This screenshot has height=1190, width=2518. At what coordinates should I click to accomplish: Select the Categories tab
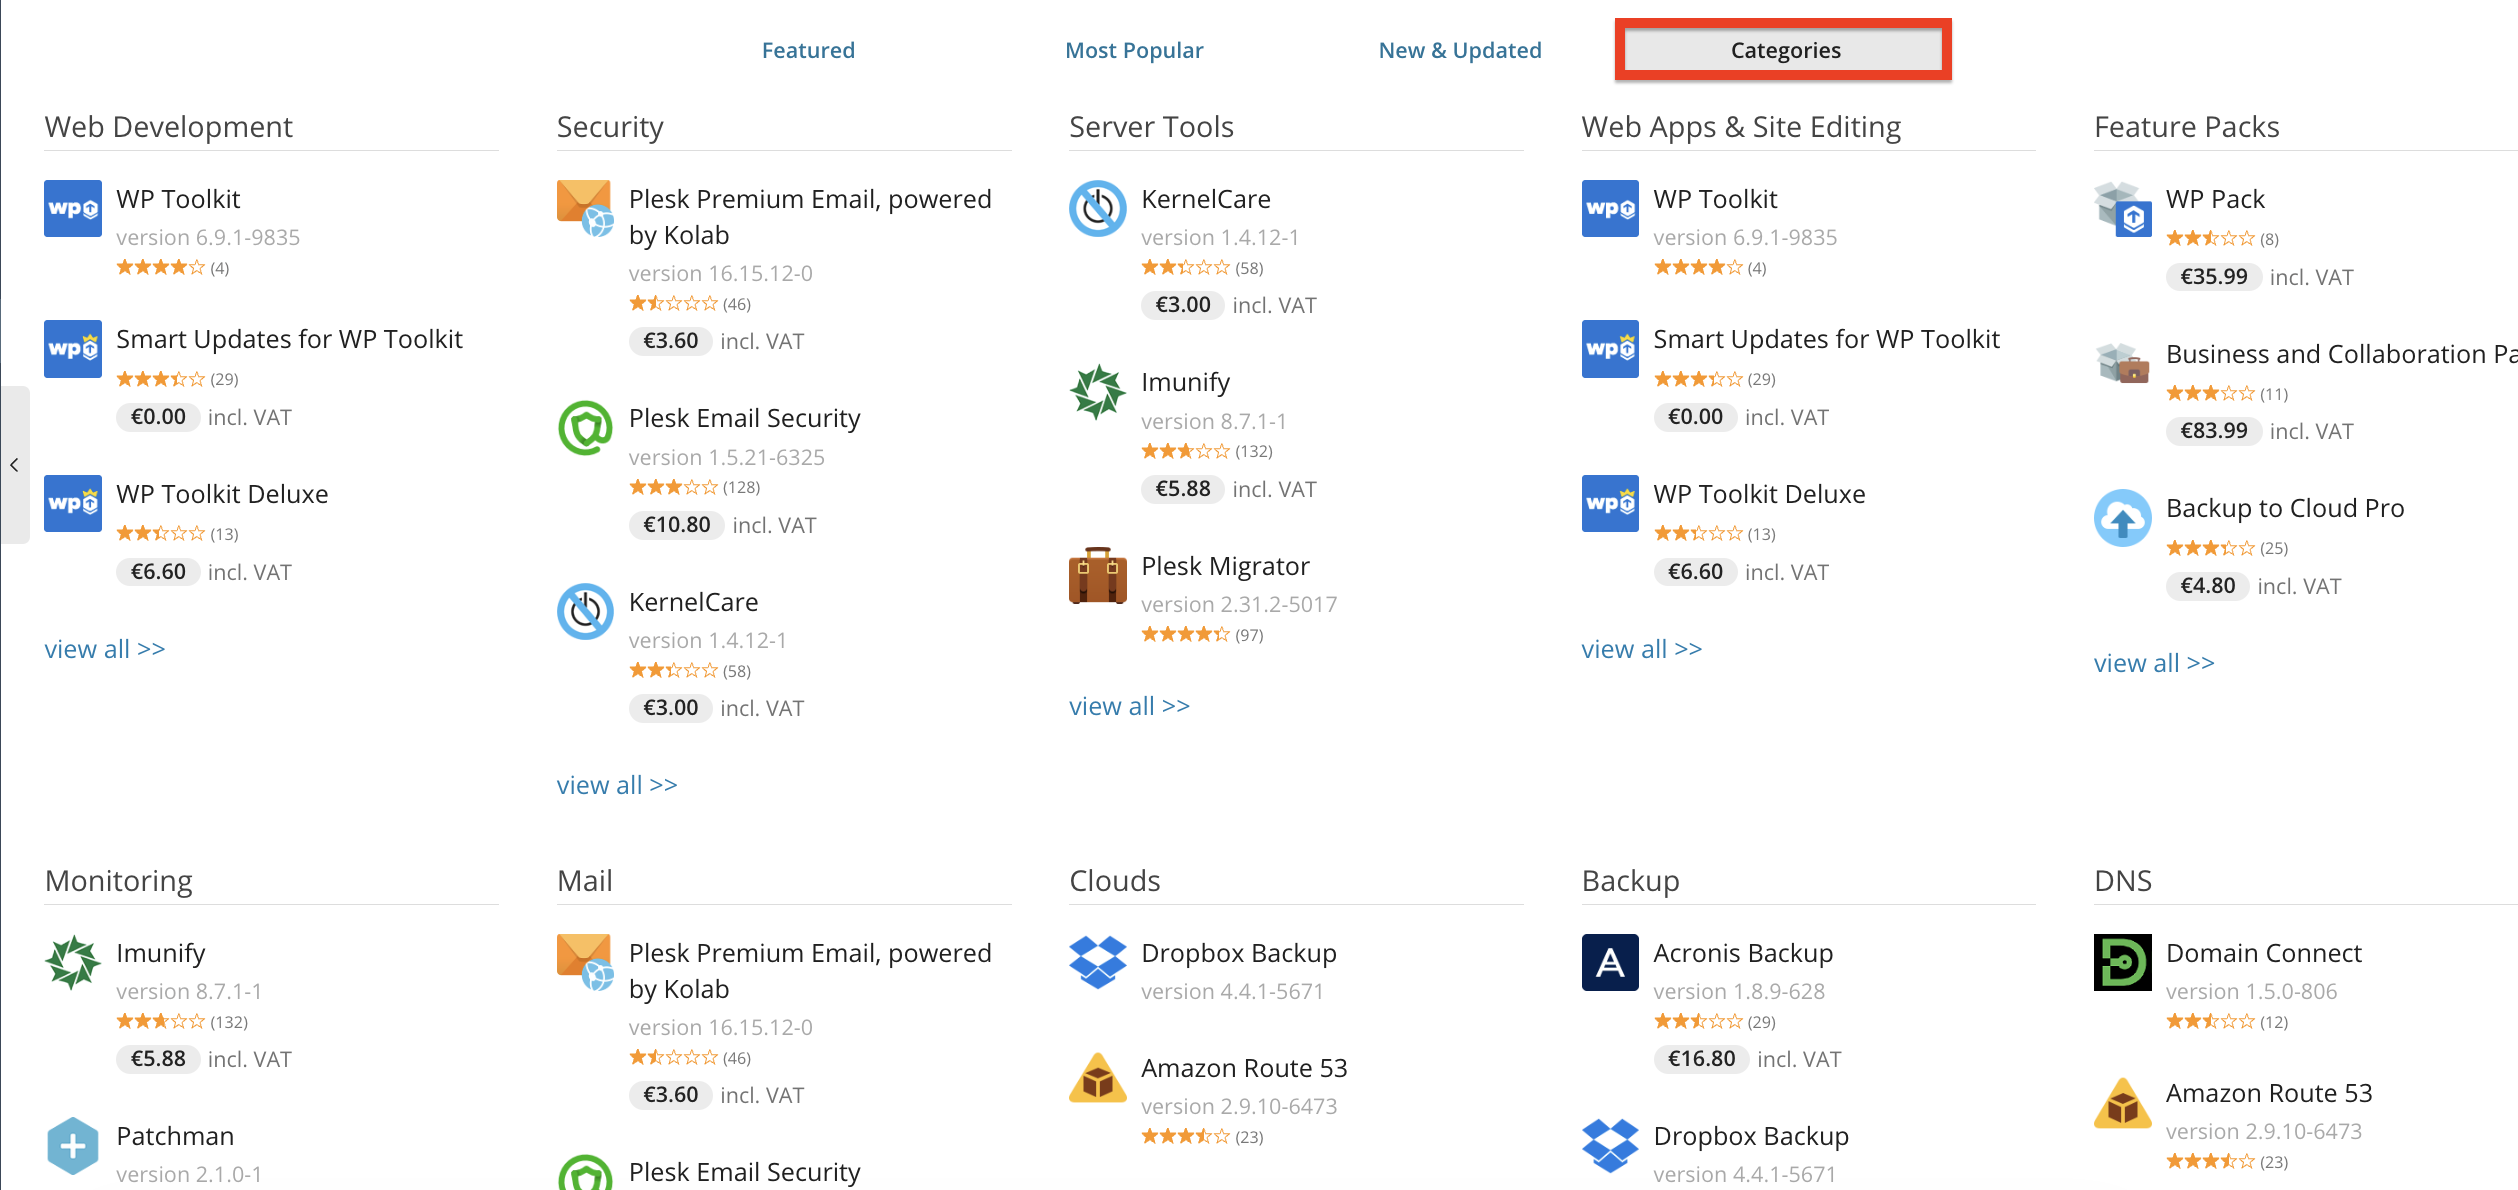coord(1785,50)
